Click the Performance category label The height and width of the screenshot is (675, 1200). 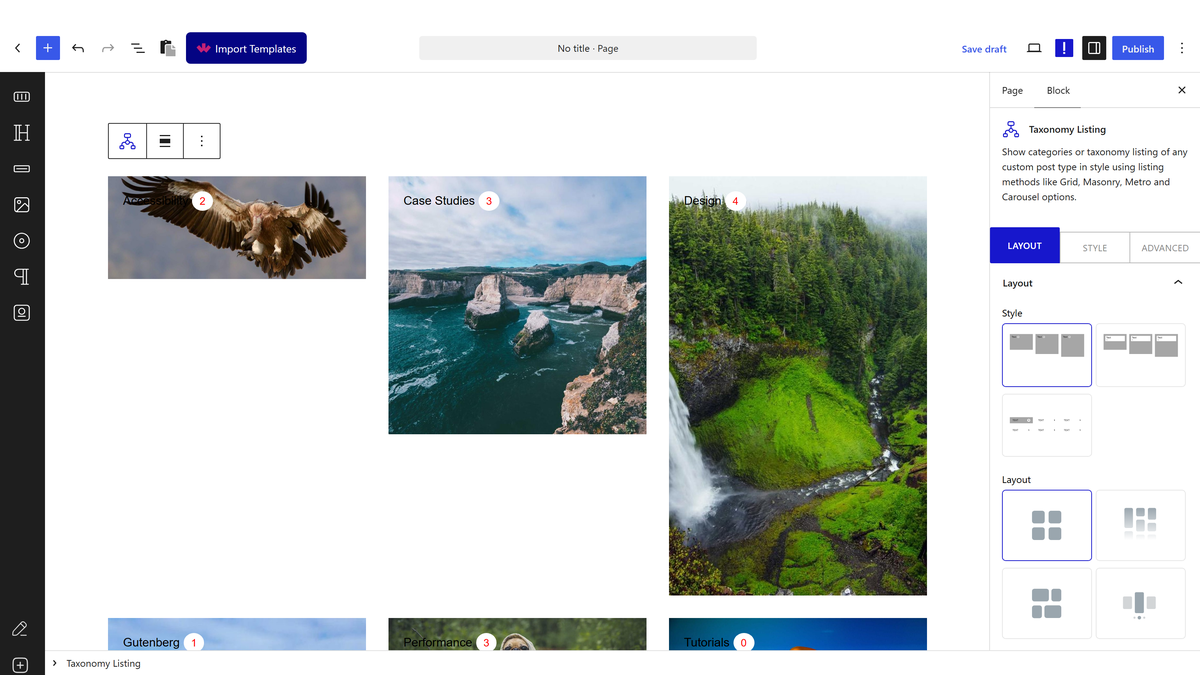coord(437,642)
